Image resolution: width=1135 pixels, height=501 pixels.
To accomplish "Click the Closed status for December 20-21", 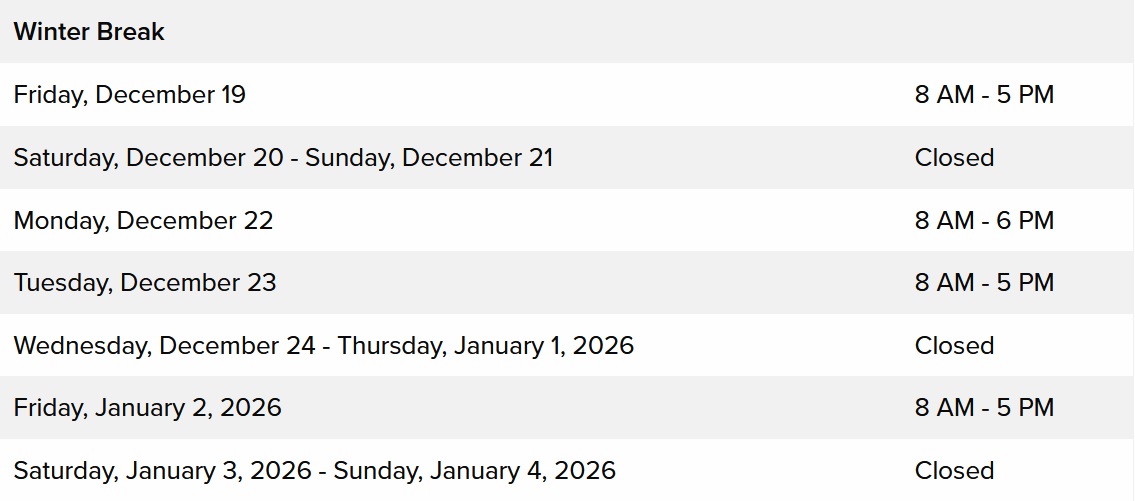I will tap(954, 158).
